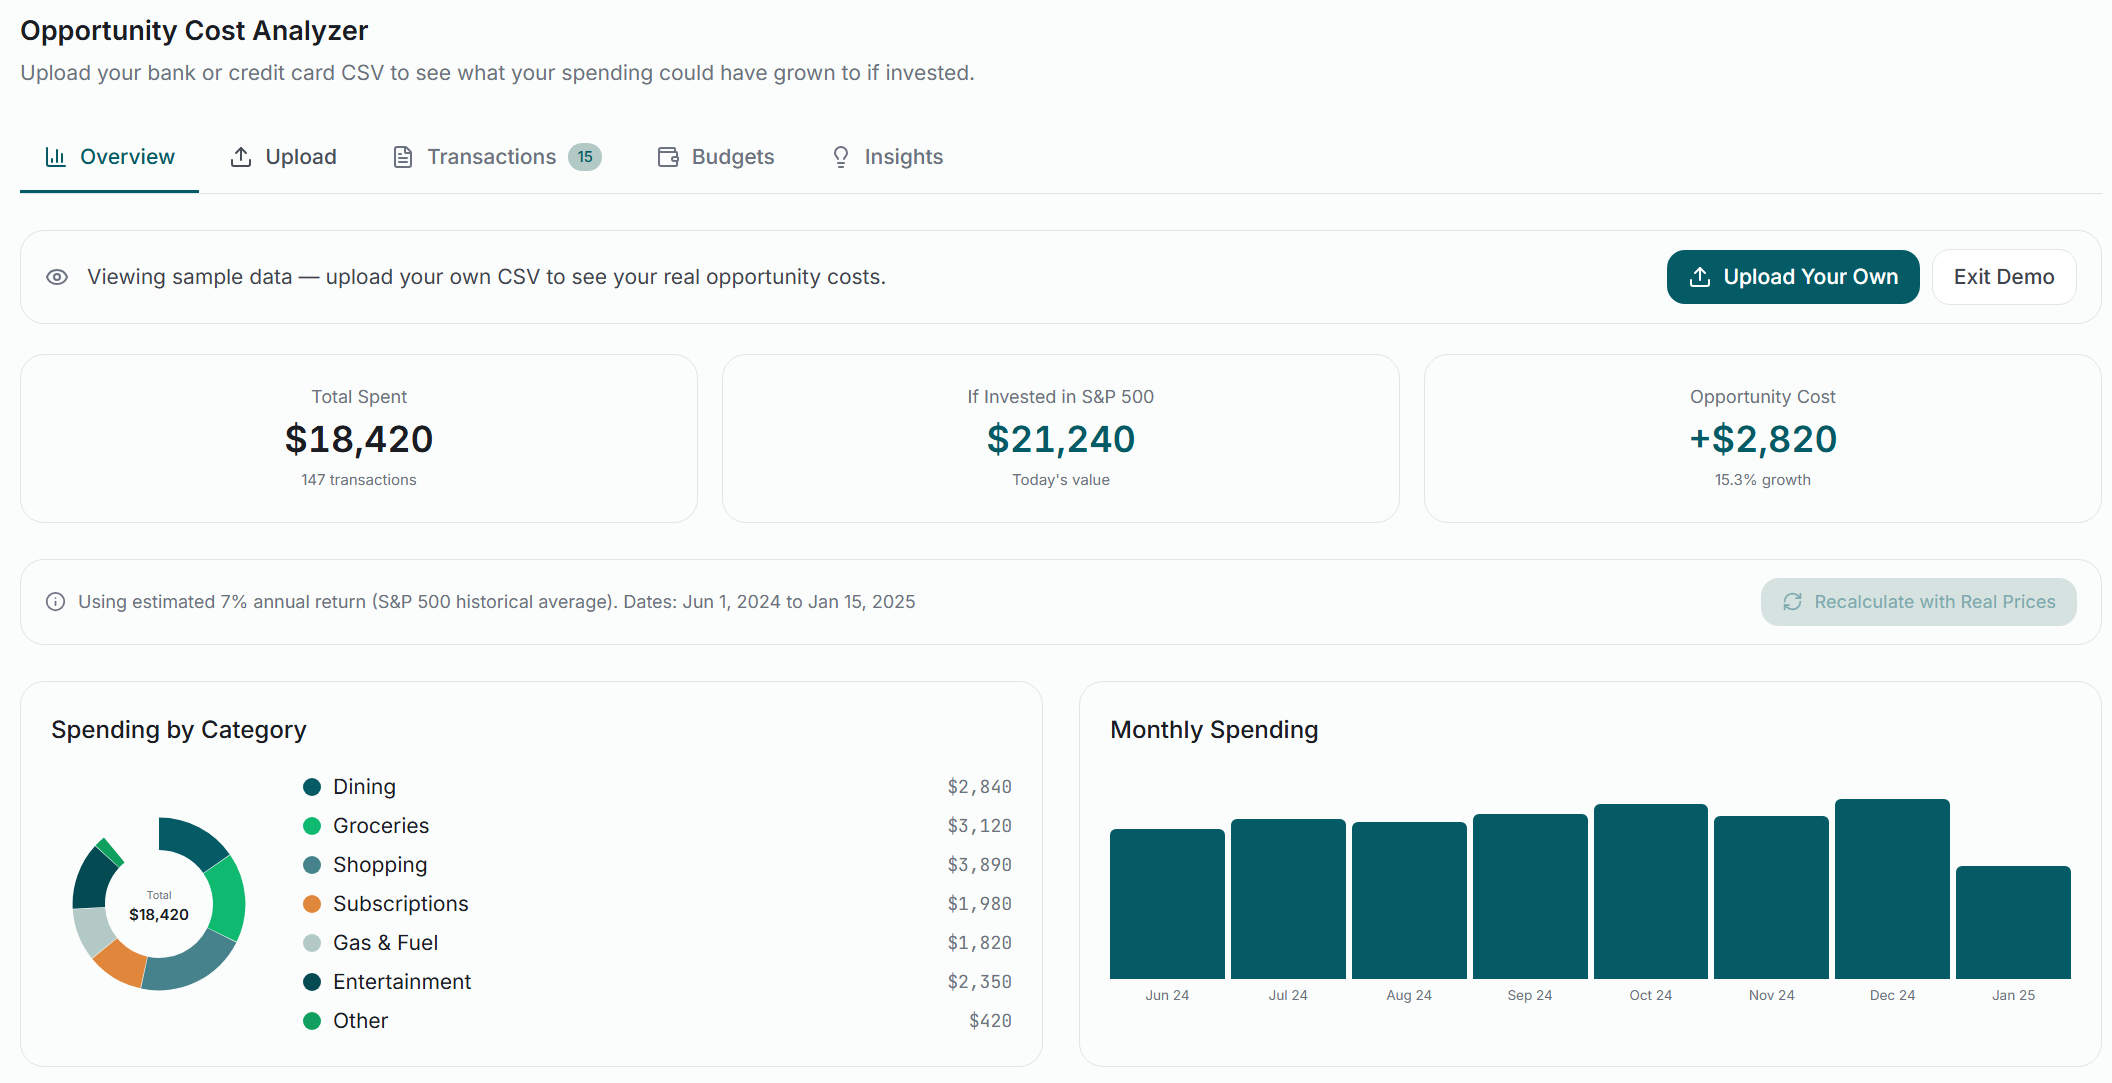Open the Transactions tab
The height and width of the screenshot is (1083, 2112).
(x=497, y=157)
